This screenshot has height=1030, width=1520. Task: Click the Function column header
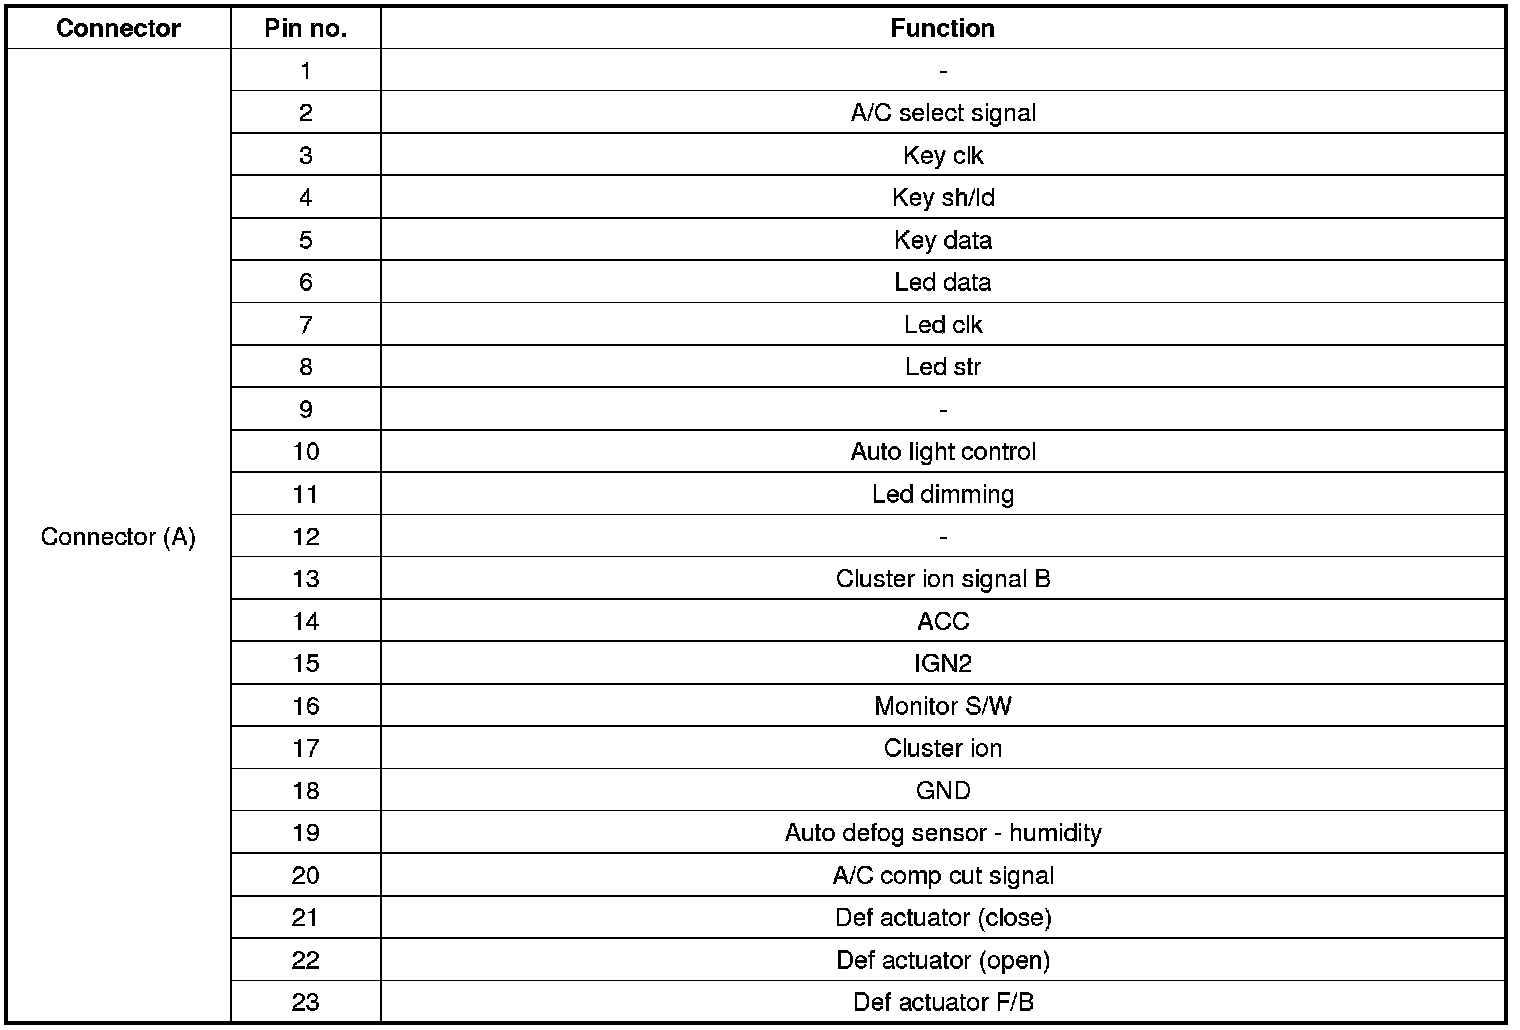[942, 28]
